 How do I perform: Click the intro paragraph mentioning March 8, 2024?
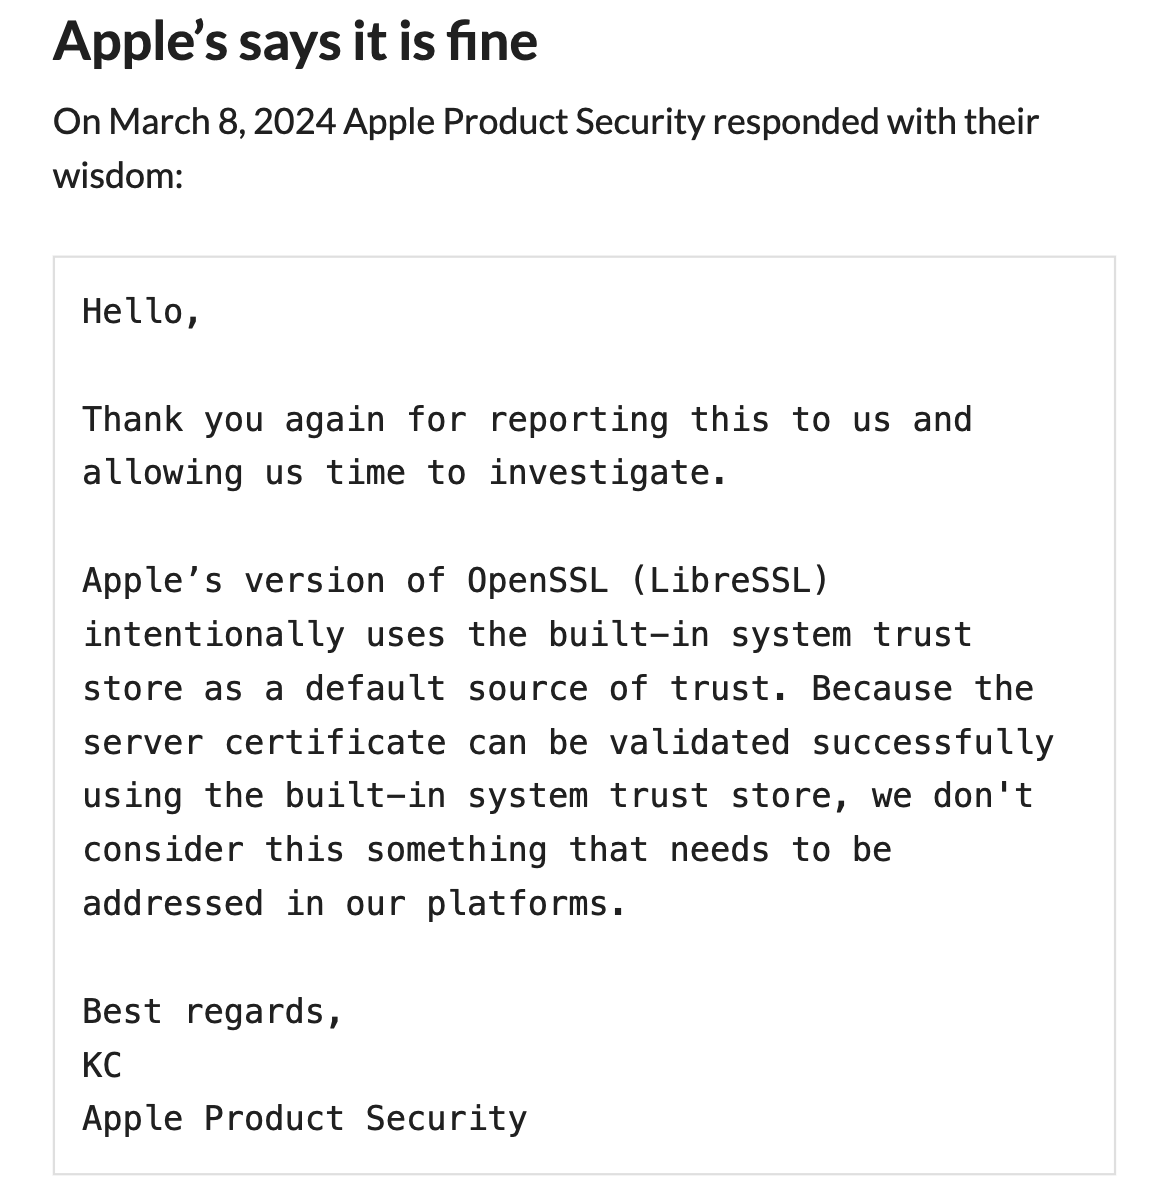coord(545,123)
